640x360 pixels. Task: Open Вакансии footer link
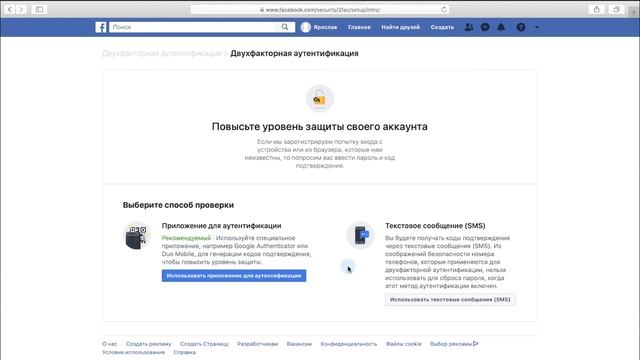(299, 344)
